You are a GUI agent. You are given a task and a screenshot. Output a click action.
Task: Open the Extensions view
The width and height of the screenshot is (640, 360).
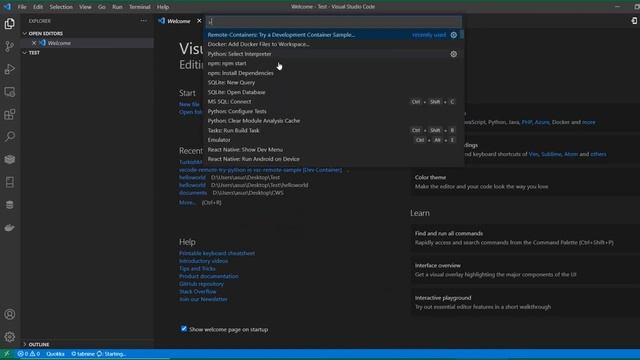point(10,114)
